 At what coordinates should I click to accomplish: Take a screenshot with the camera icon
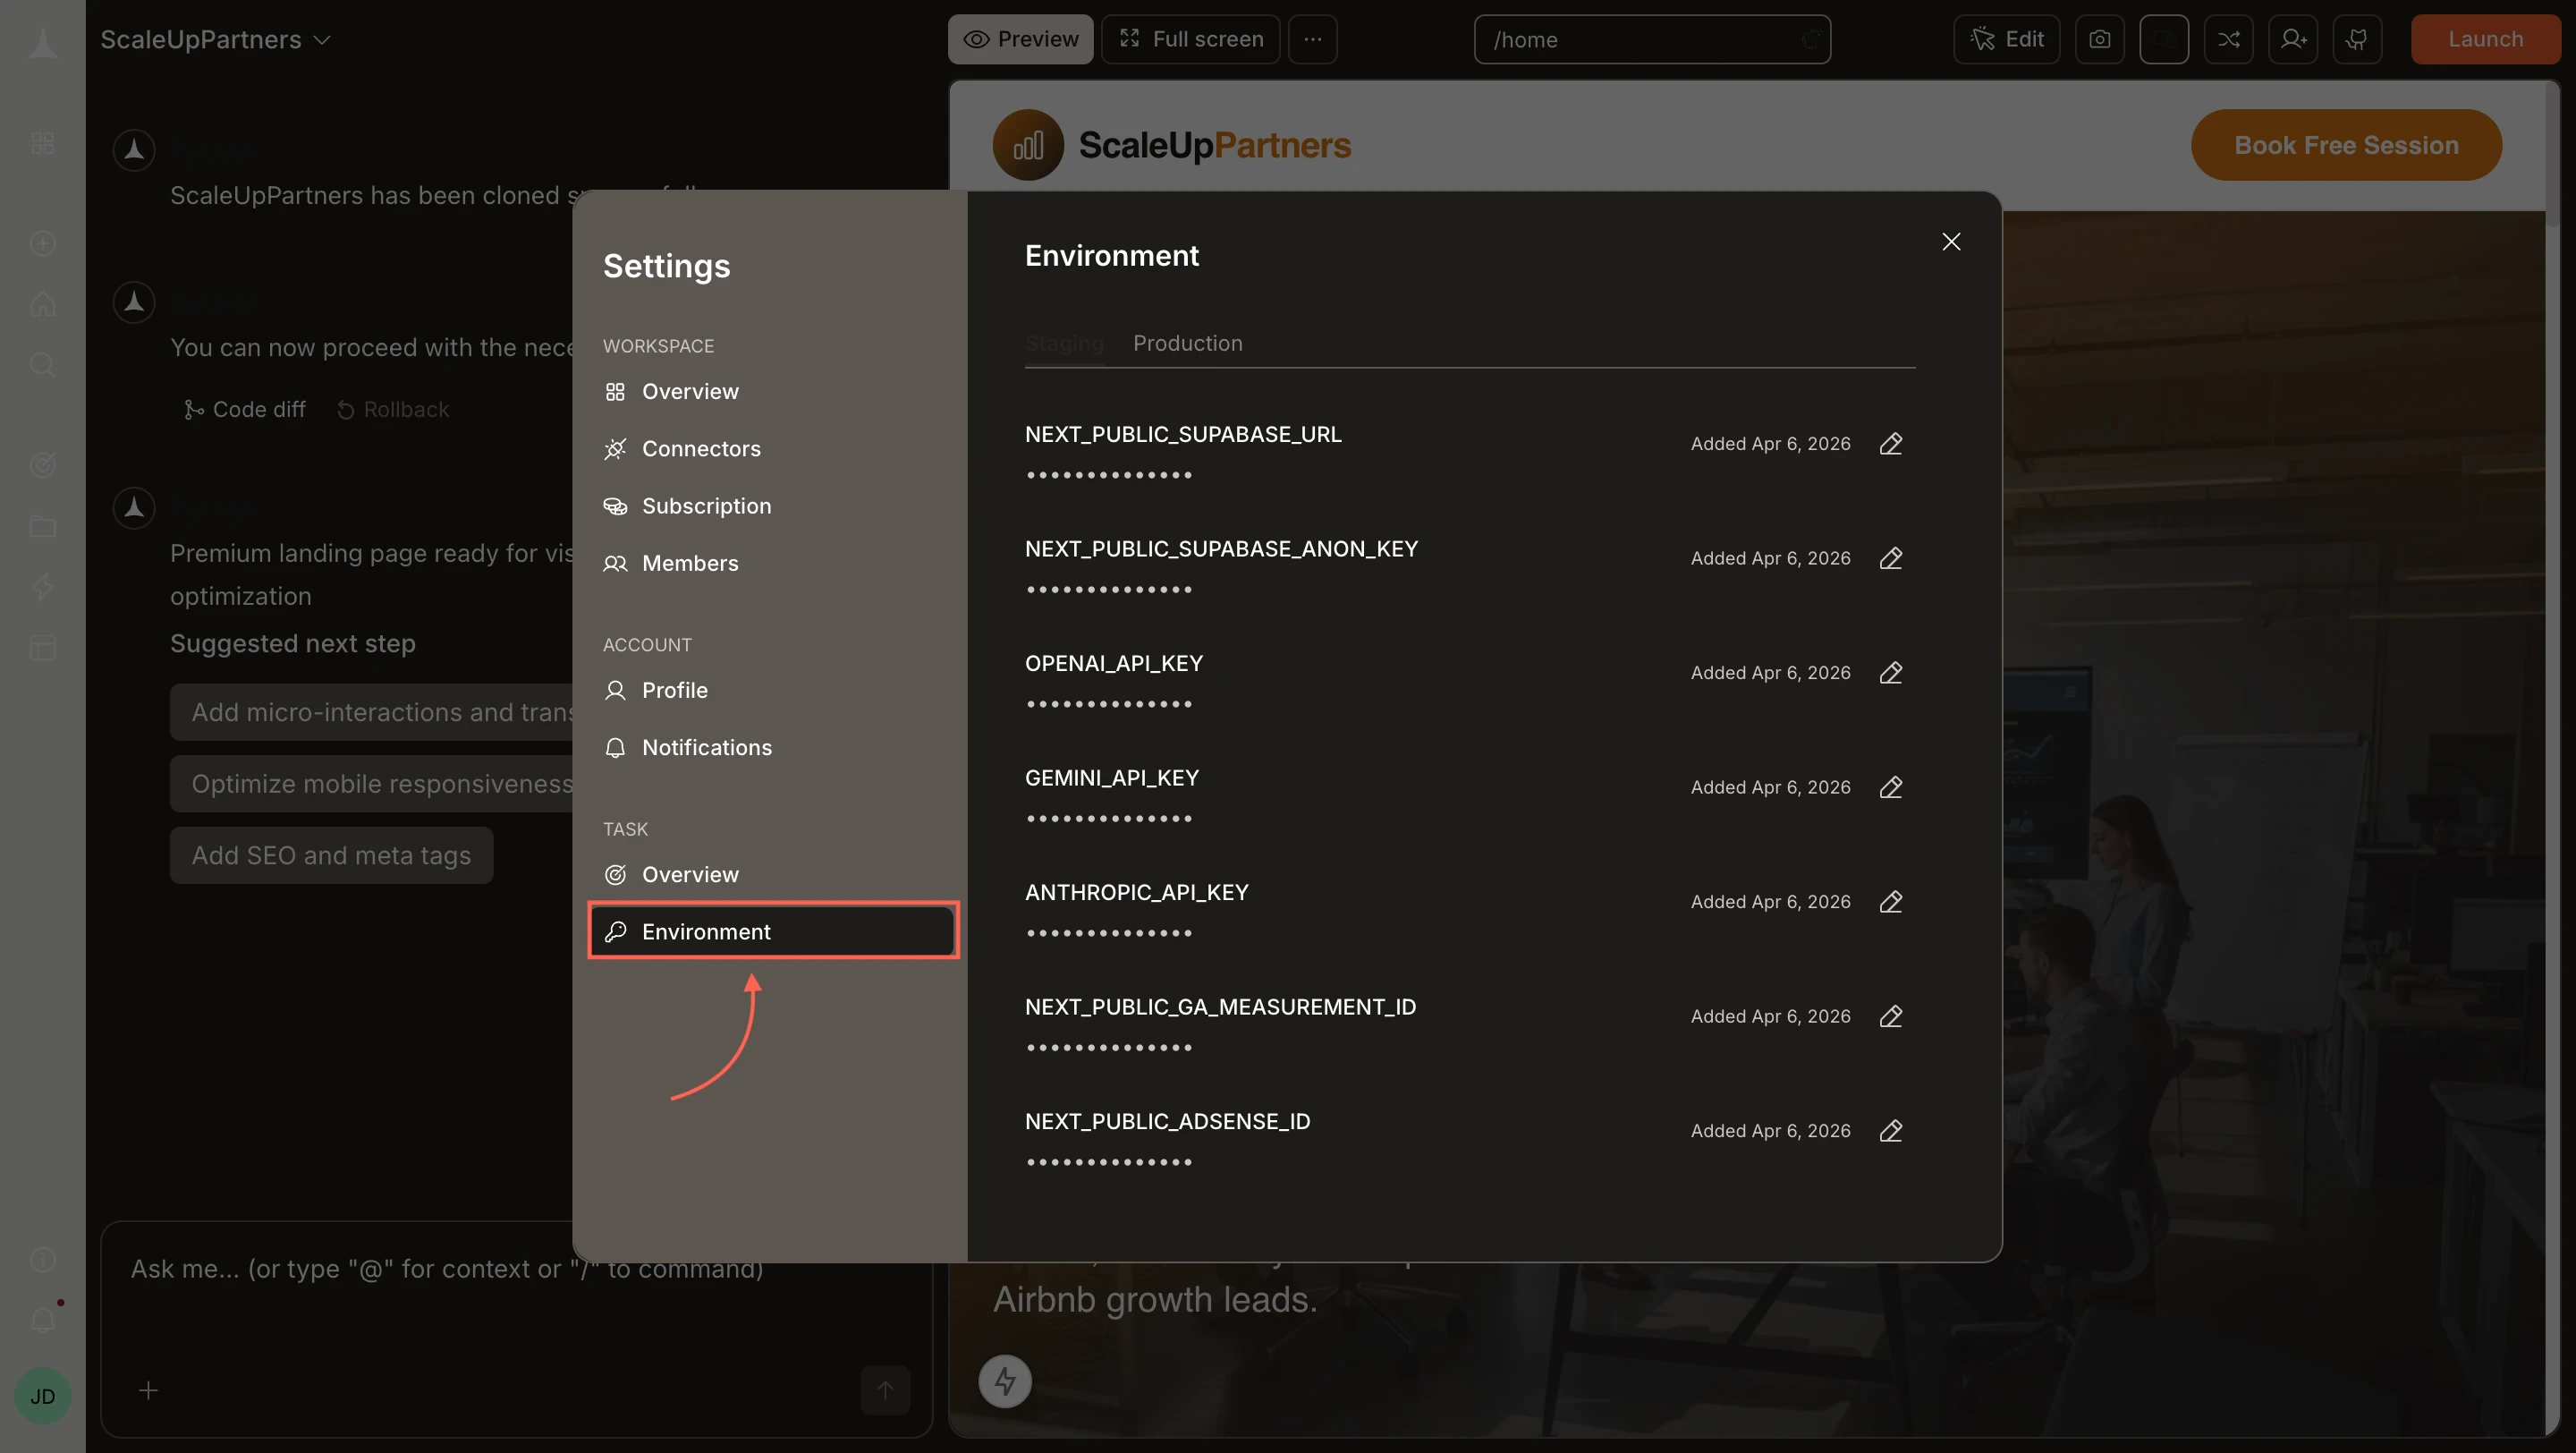pos(2100,39)
